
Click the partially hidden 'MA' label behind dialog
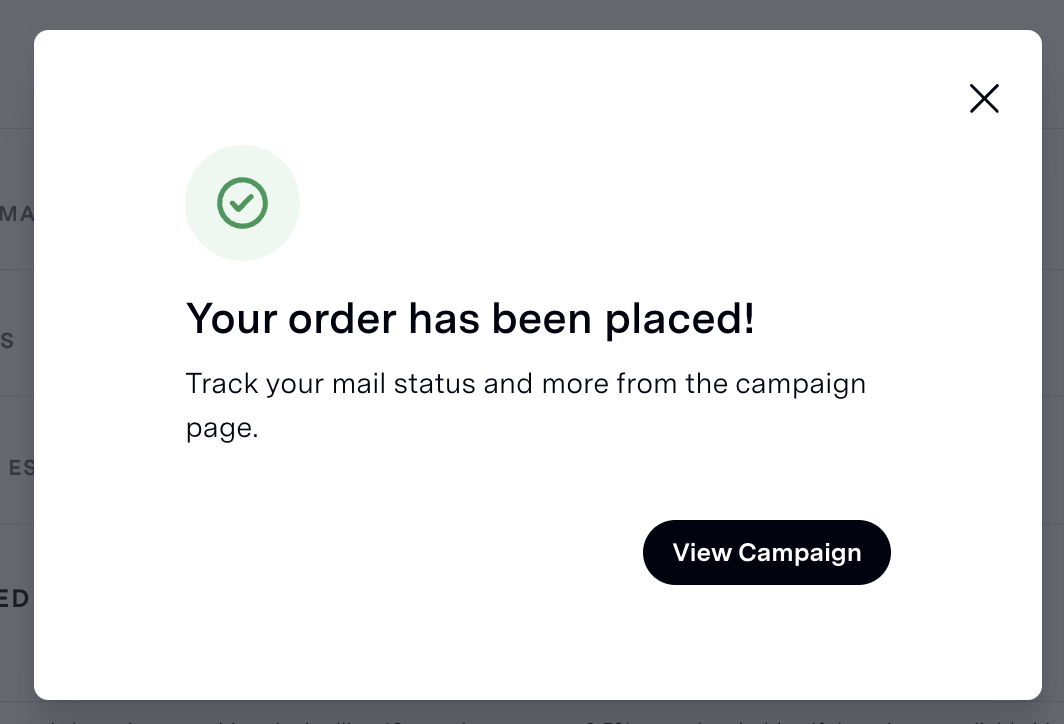coord(16,214)
